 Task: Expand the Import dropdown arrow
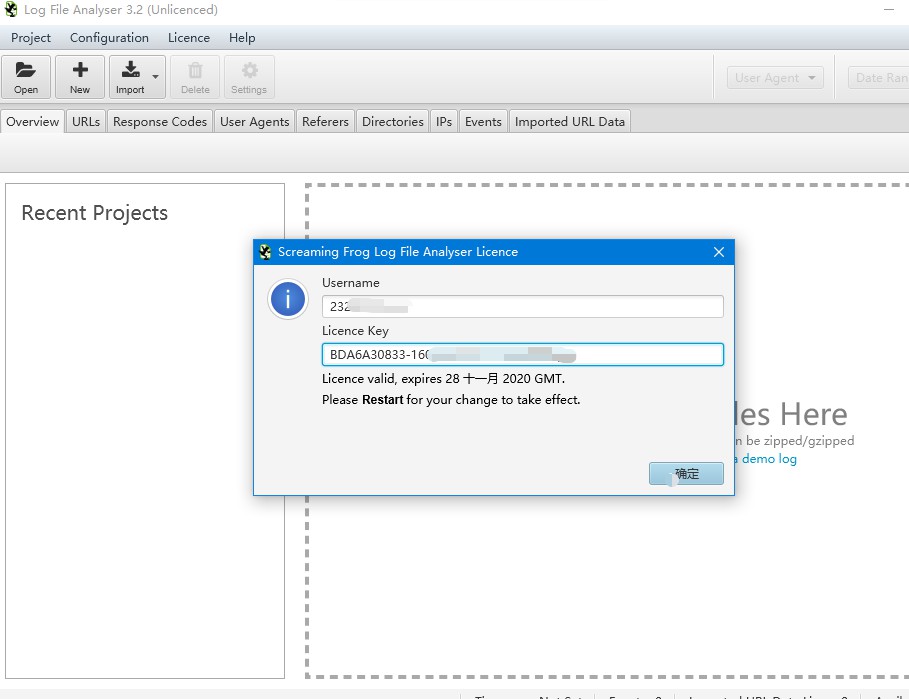(x=155, y=77)
